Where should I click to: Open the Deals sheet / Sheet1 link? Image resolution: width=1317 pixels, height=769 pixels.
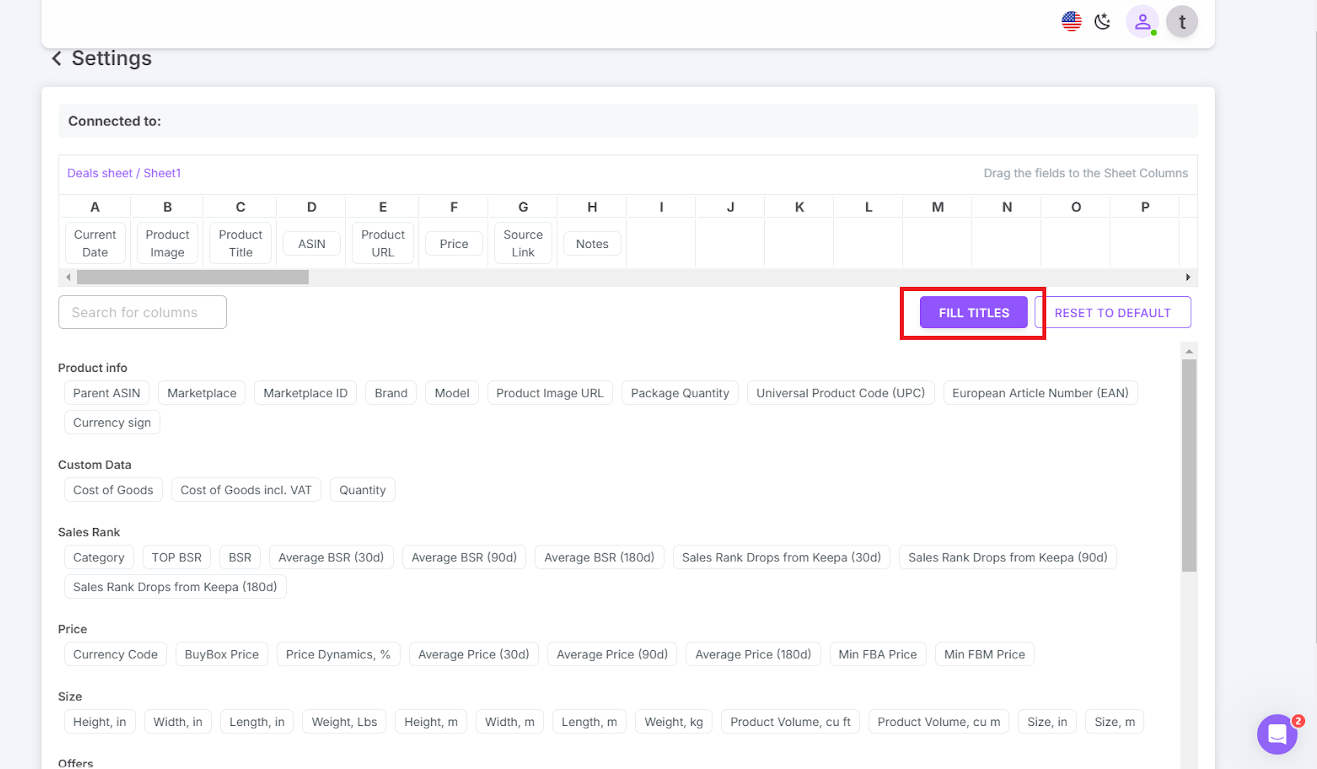[x=123, y=172]
